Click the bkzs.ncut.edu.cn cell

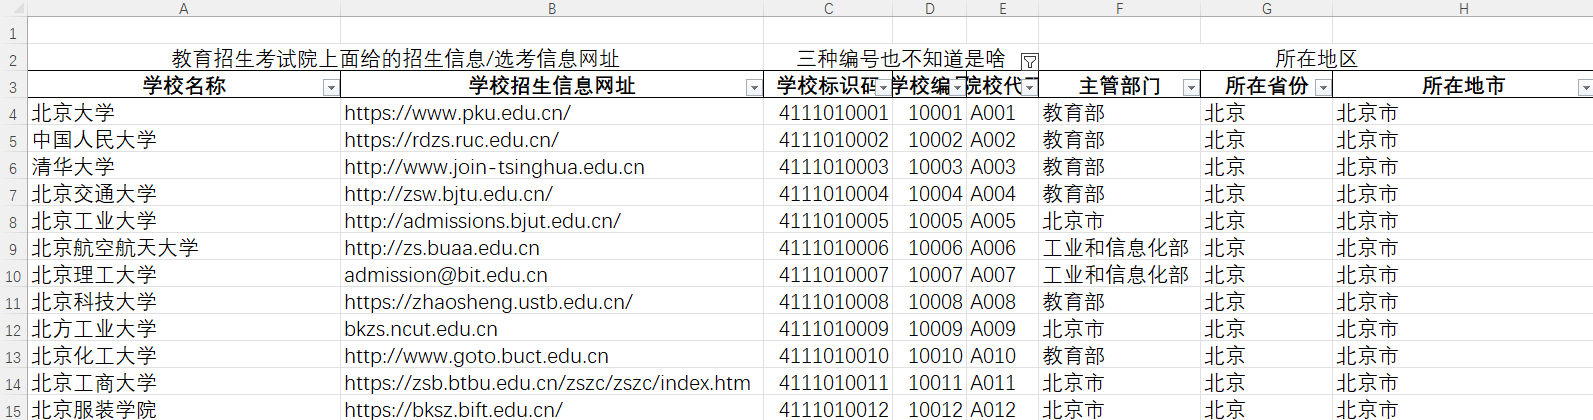click(x=552, y=329)
